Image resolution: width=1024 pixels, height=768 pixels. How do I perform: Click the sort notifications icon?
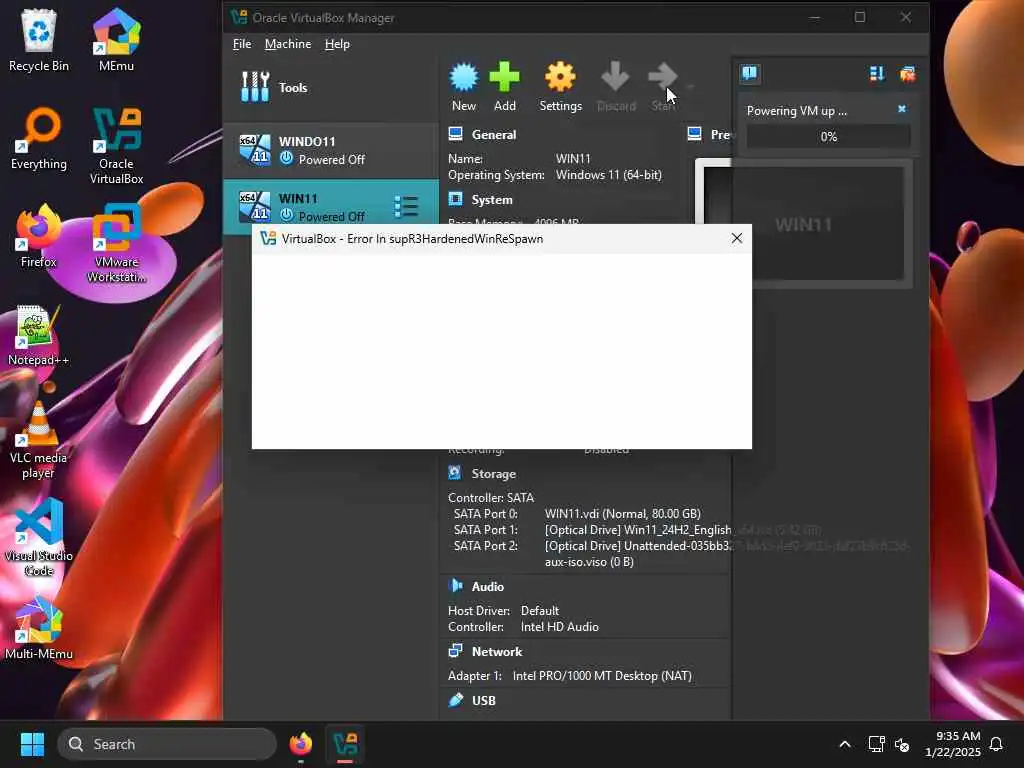pos(877,74)
